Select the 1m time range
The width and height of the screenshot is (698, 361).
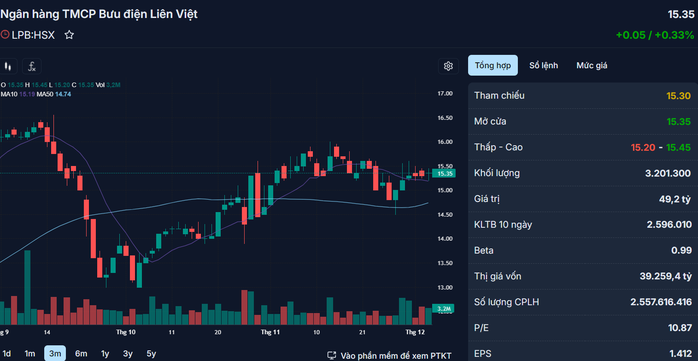click(x=30, y=354)
